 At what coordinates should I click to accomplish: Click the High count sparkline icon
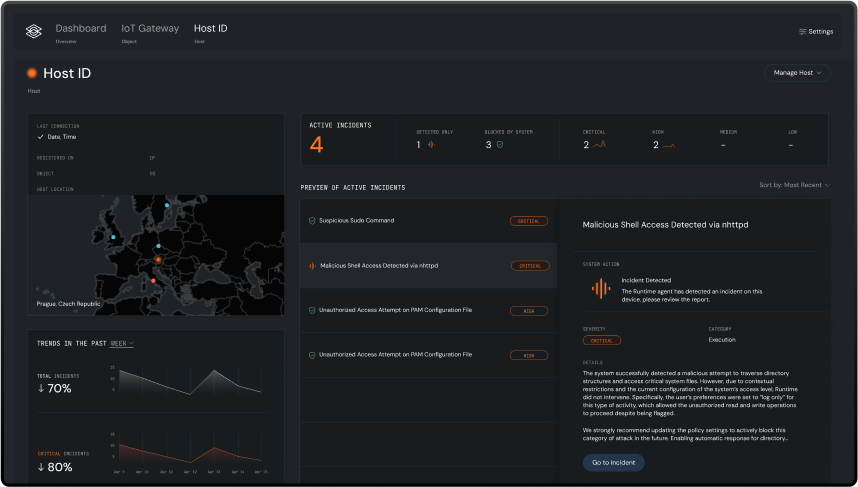tap(669, 146)
